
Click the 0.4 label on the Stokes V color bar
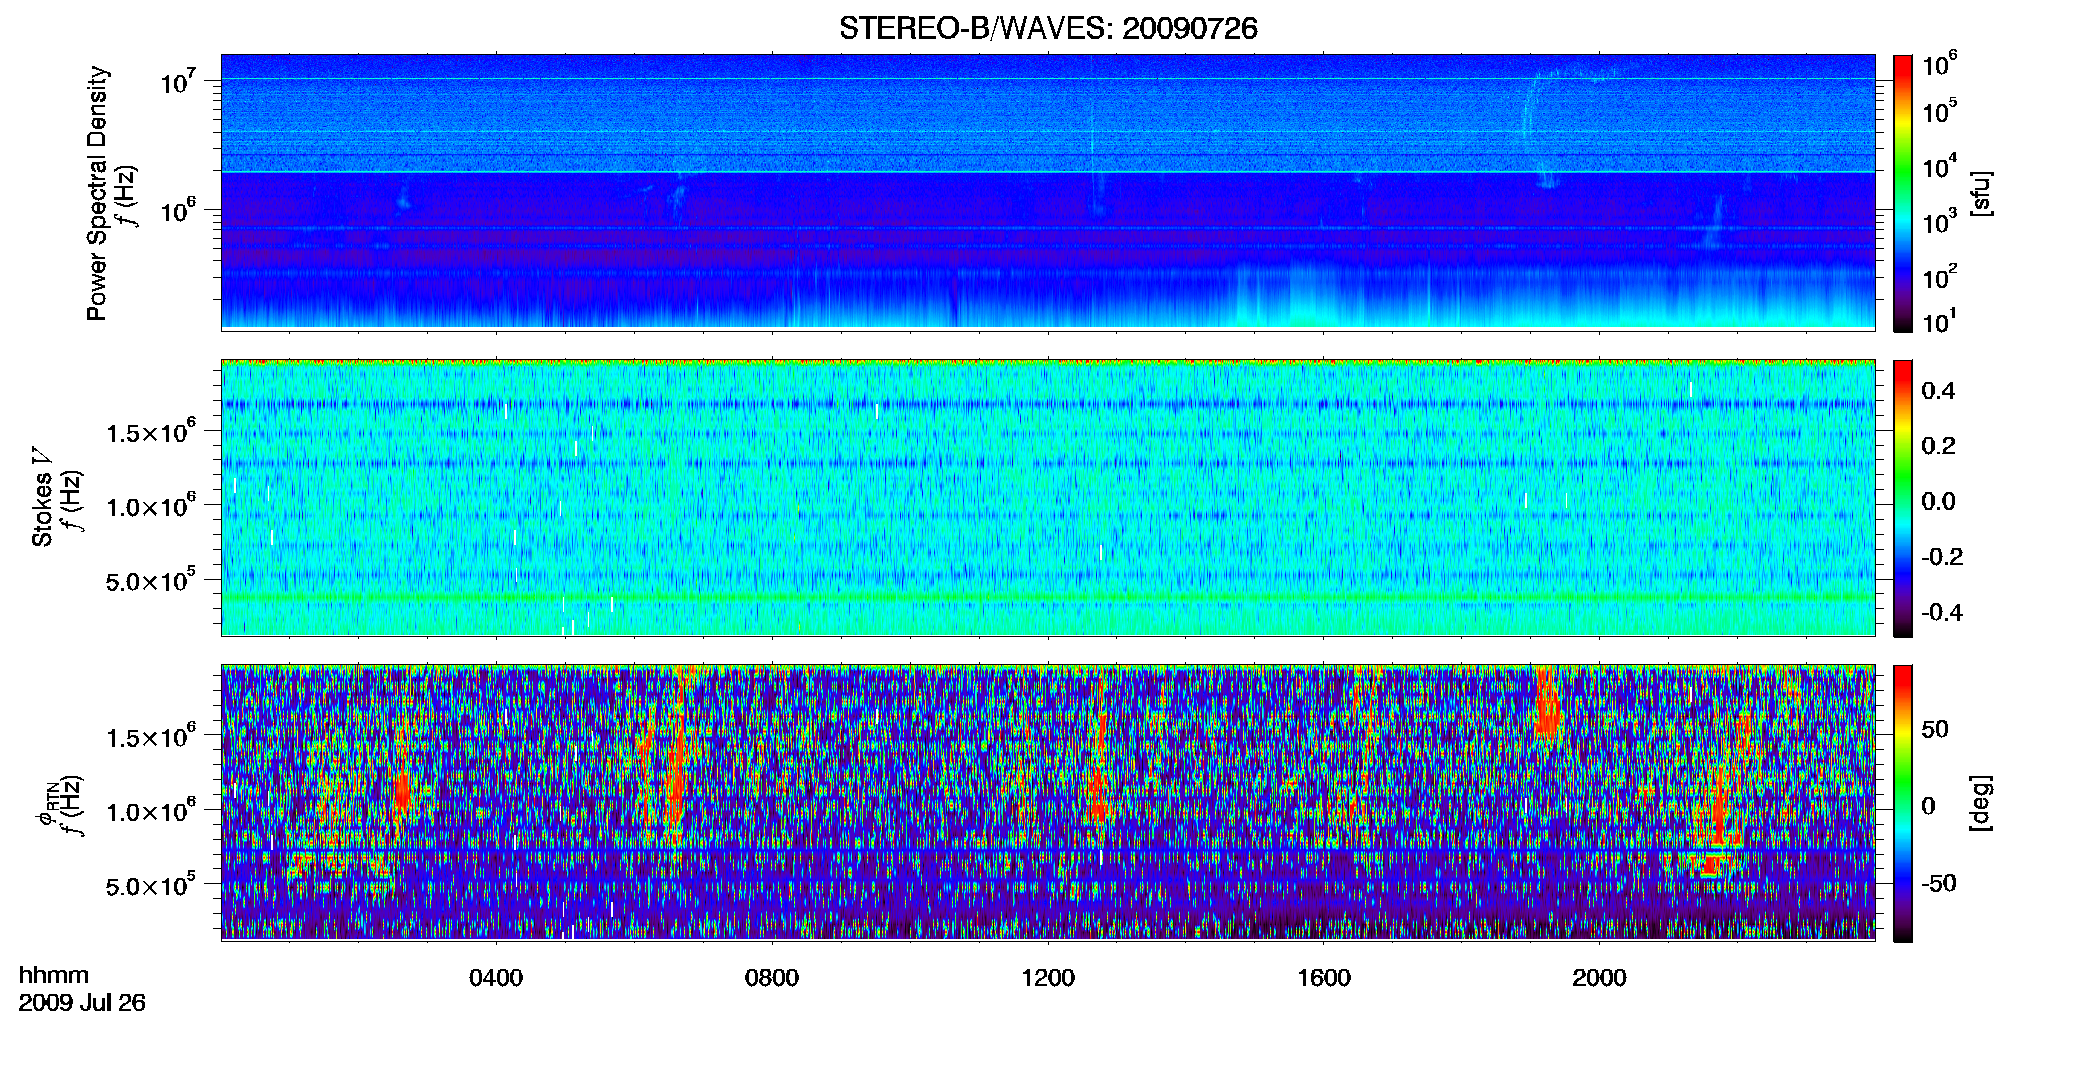click(x=1938, y=391)
